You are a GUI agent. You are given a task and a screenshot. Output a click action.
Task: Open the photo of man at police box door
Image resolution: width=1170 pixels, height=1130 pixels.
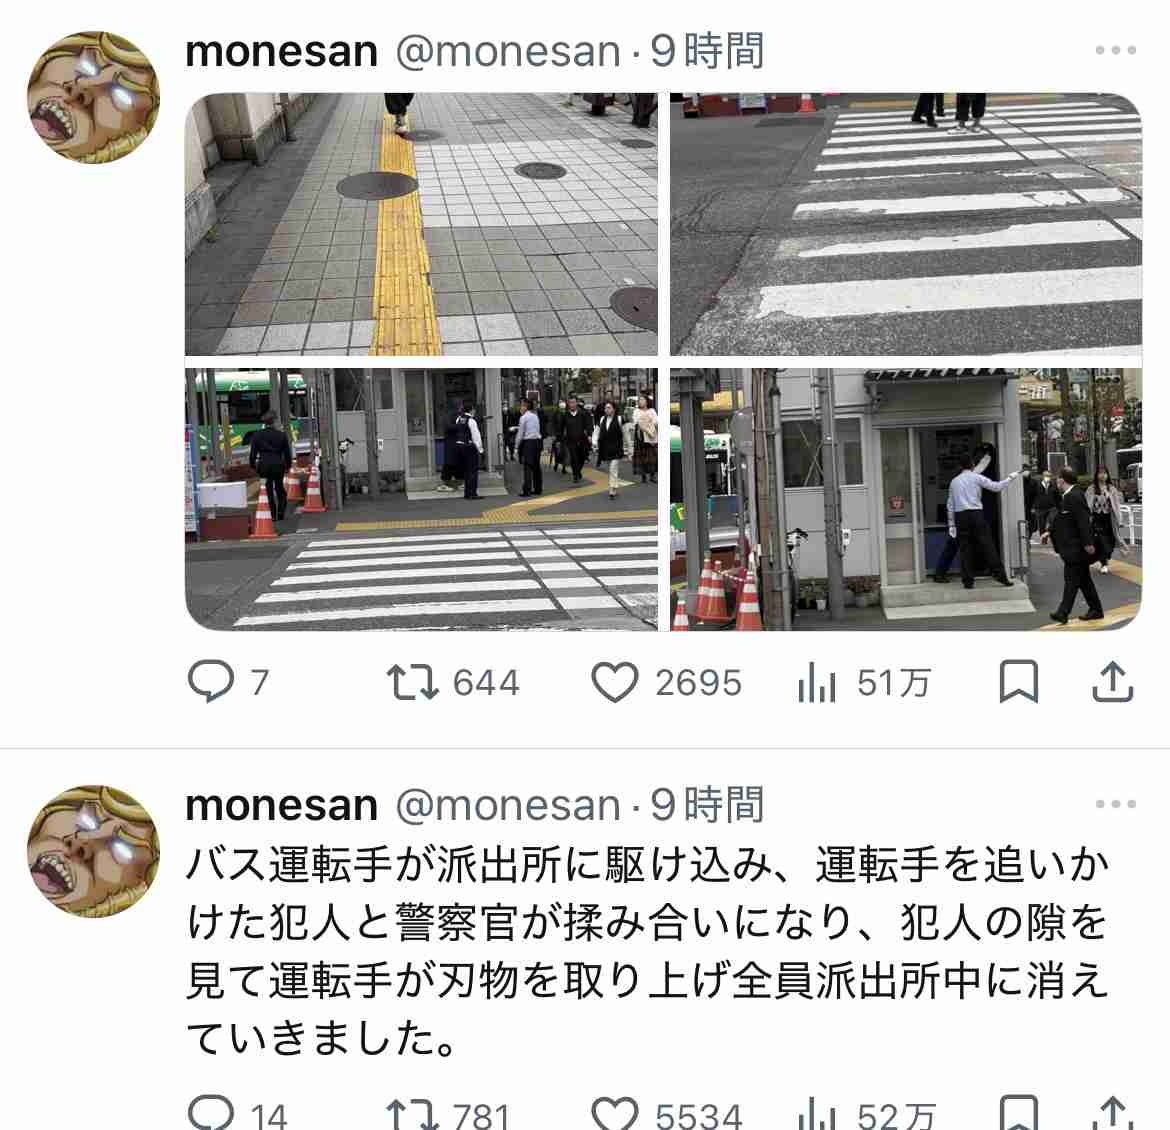pyautogui.click(x=906, y=499)
